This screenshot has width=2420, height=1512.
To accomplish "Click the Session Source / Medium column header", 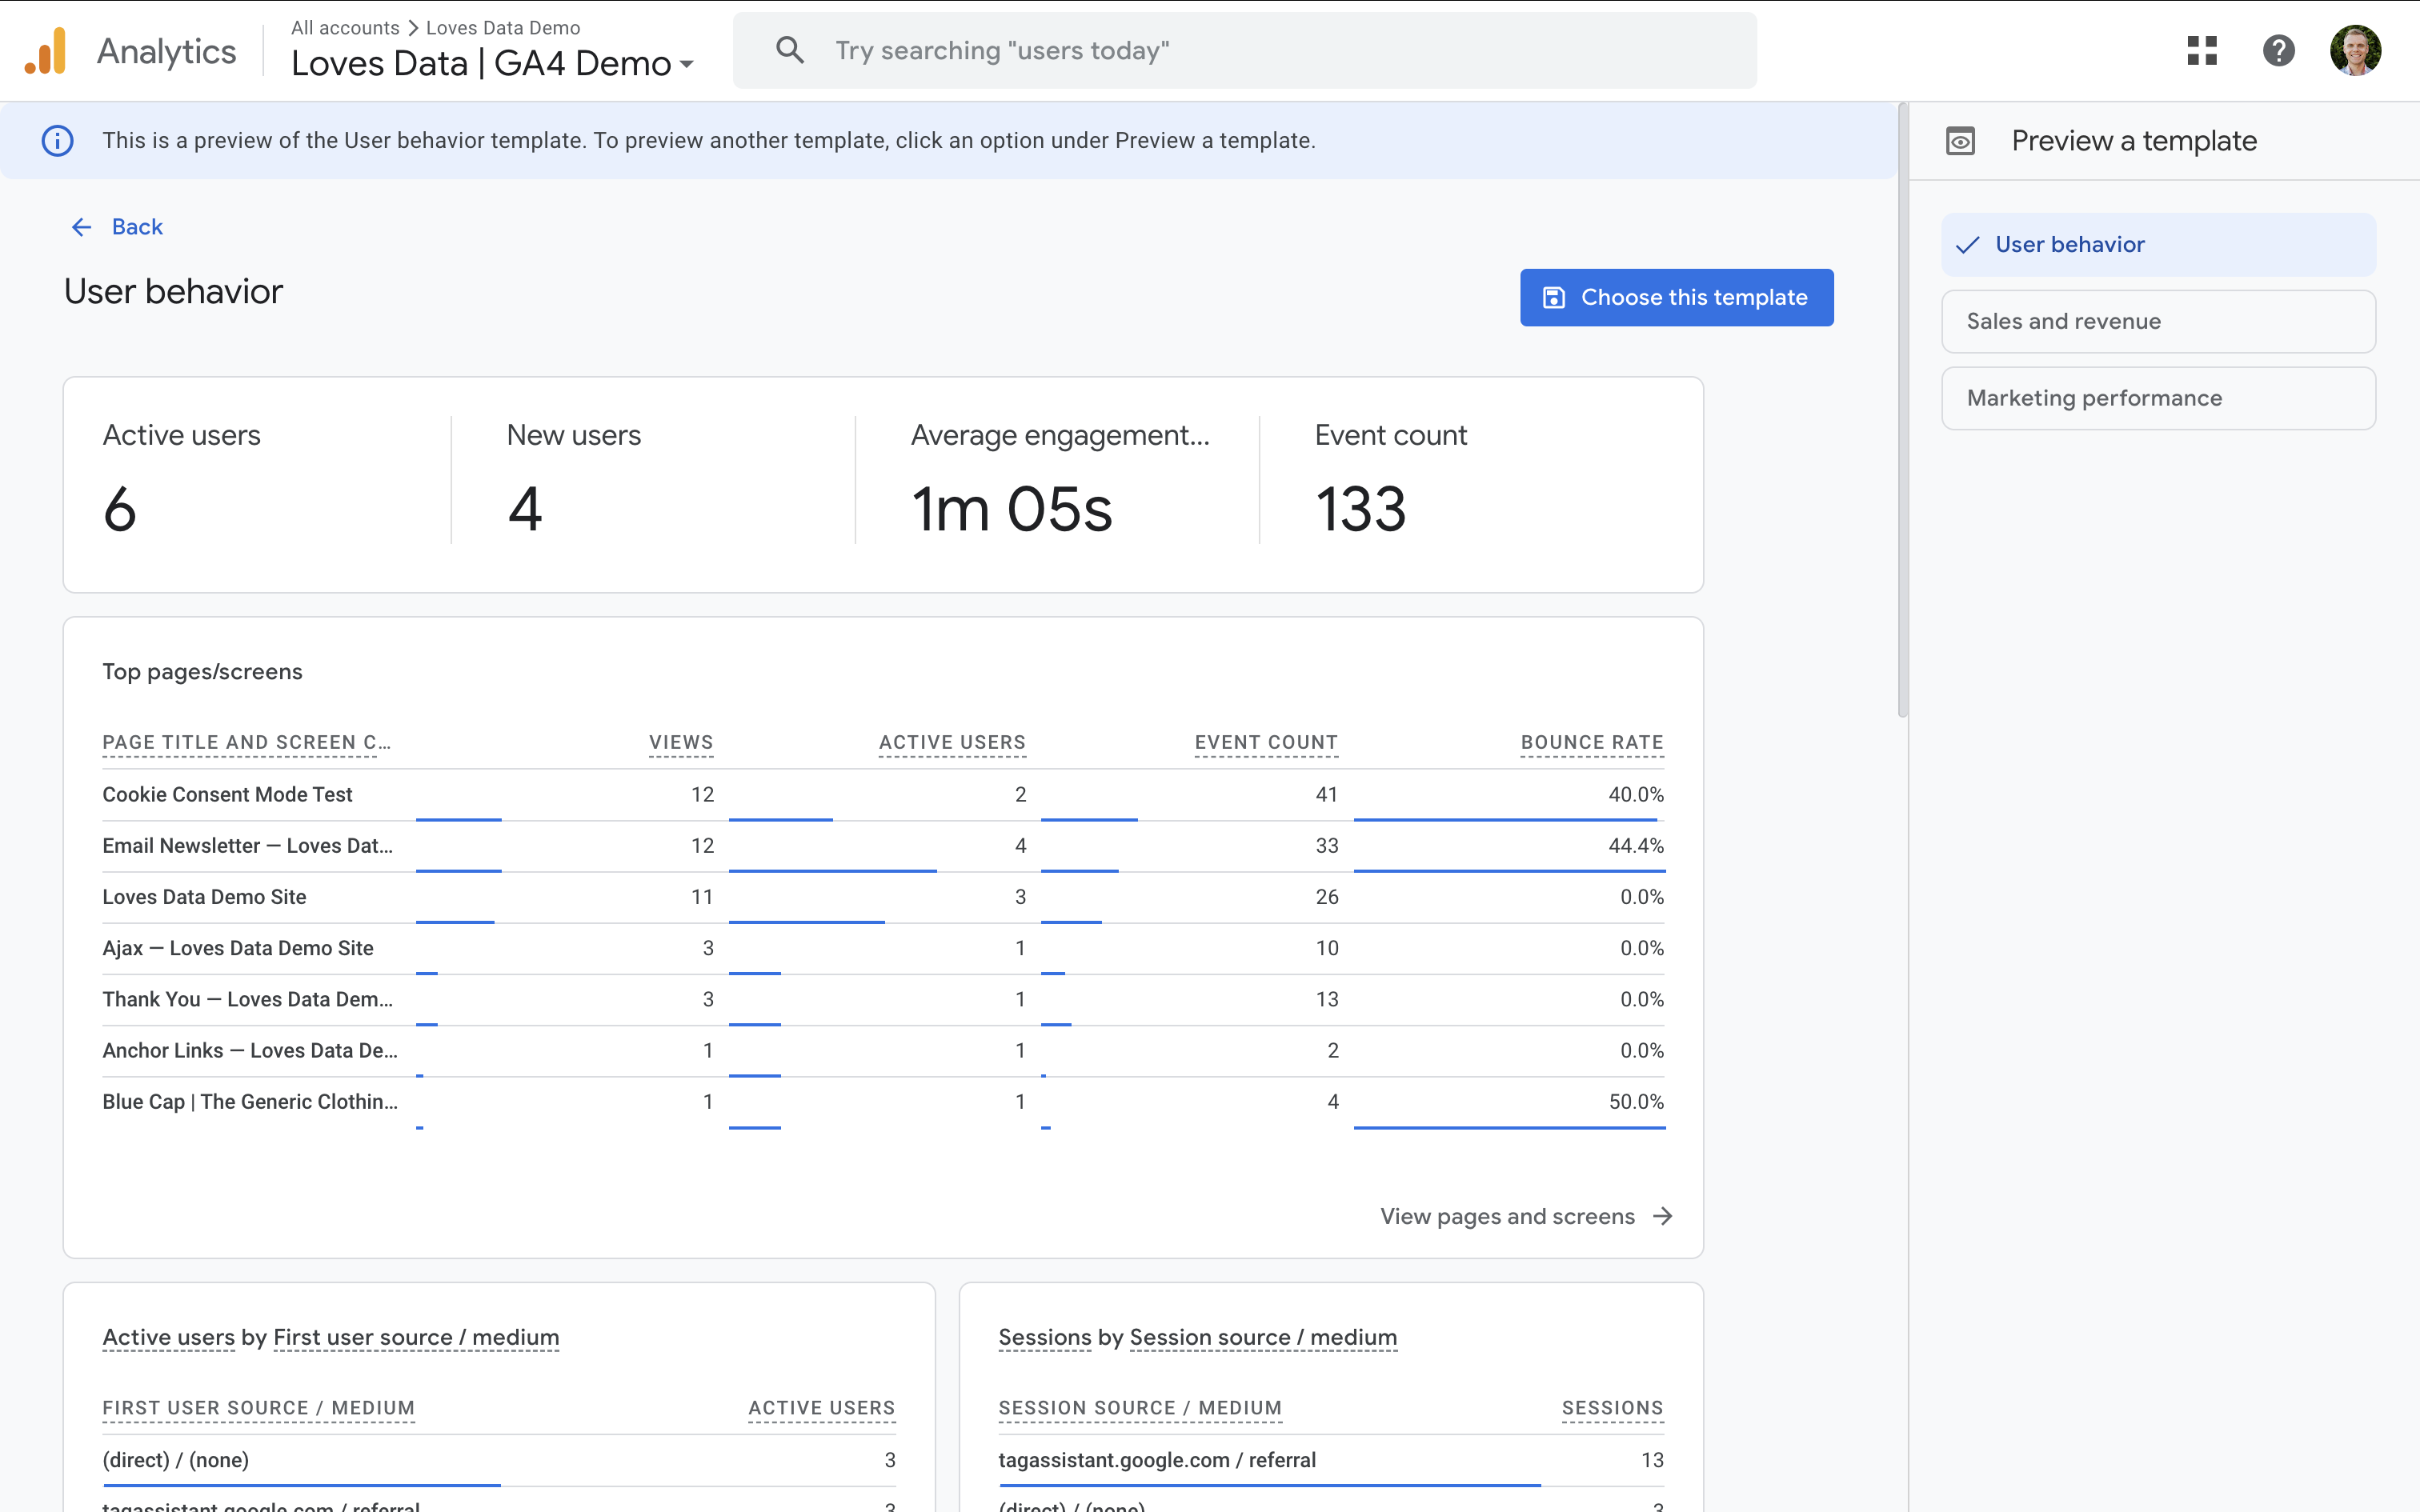I will pyautogui.click(x=1140, y=1408).
